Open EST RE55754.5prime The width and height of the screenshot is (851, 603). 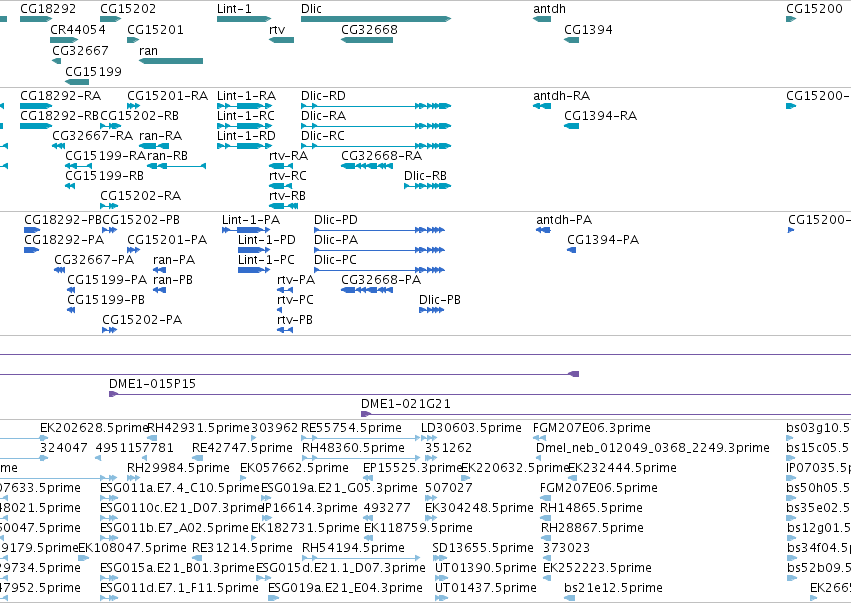361,438
